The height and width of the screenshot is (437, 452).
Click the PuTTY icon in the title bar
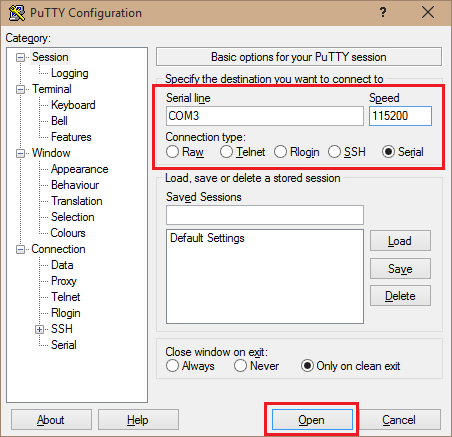click(17, 13)
